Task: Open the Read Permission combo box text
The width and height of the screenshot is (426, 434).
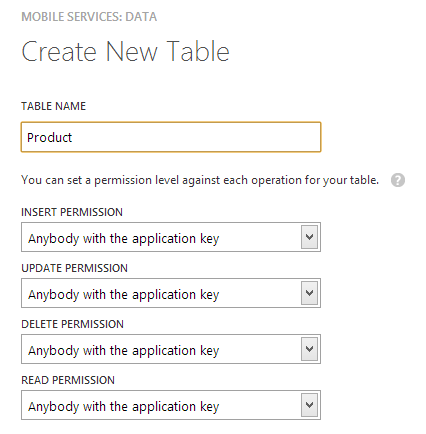Action: [x=123, y=407]
